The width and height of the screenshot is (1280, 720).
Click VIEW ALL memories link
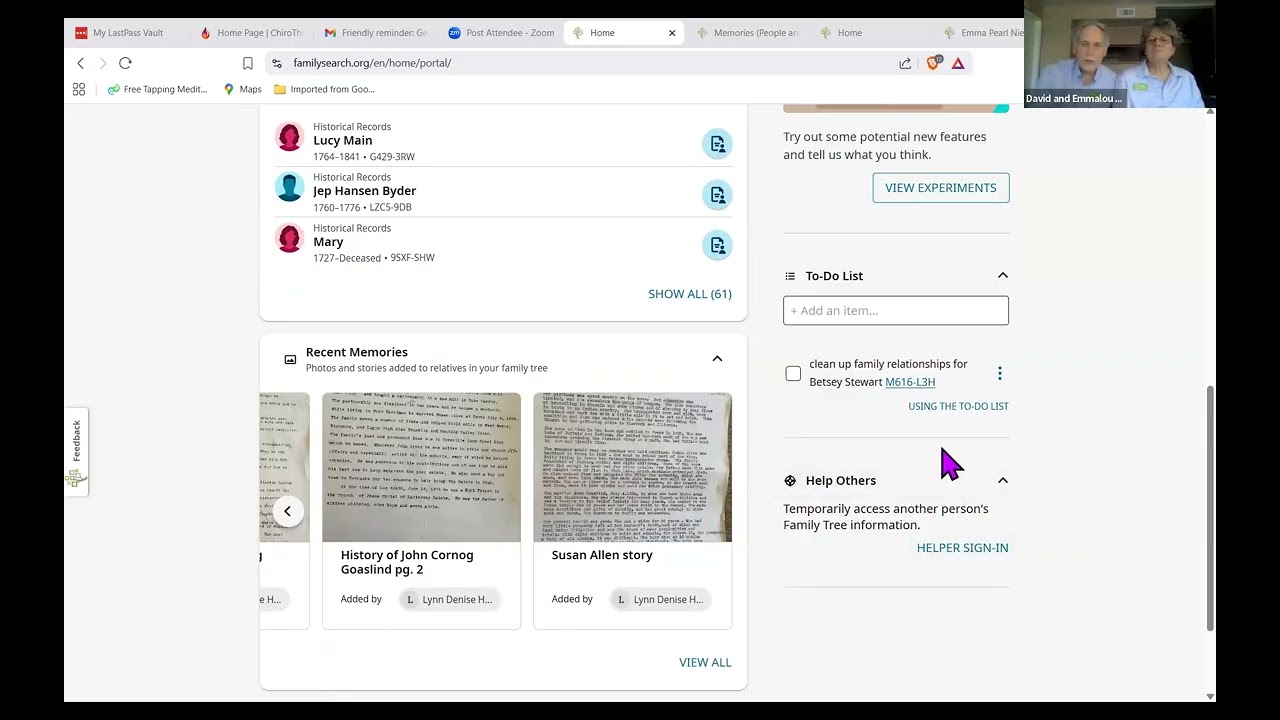pyautogui.click(x=705, y=662)
